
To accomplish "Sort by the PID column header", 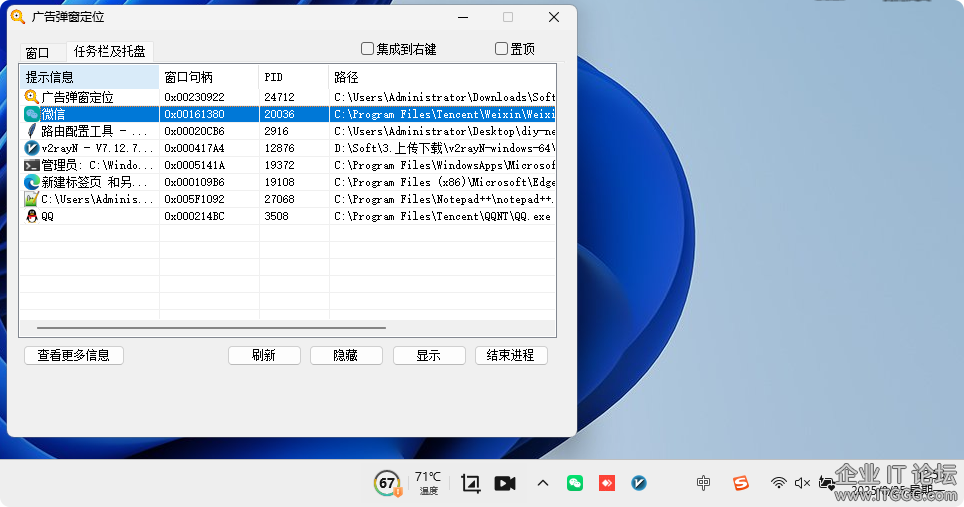I will (294, 77).
